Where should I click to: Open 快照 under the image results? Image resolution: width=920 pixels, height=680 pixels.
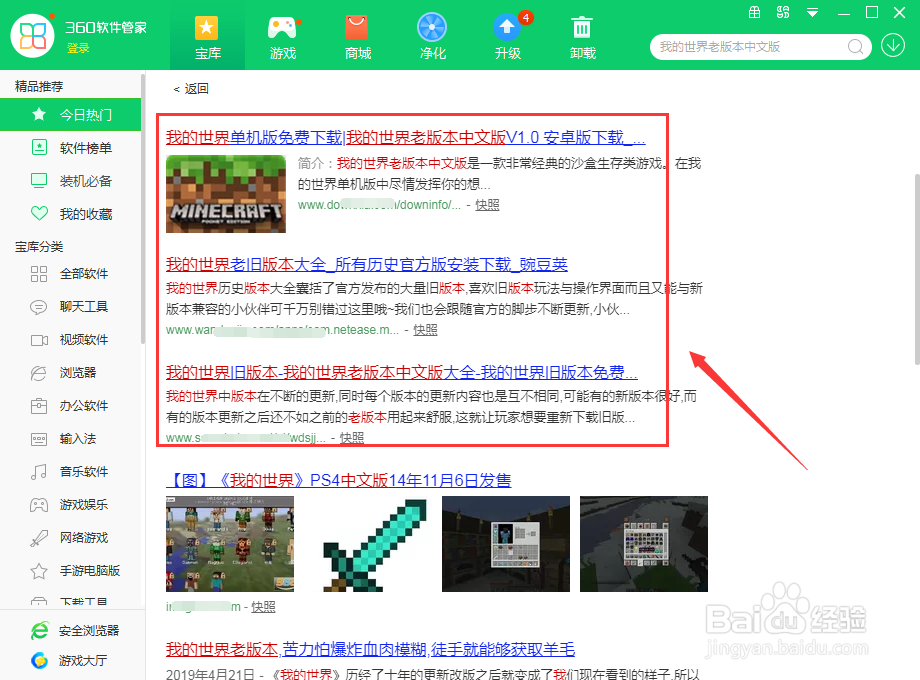(263, 607)
